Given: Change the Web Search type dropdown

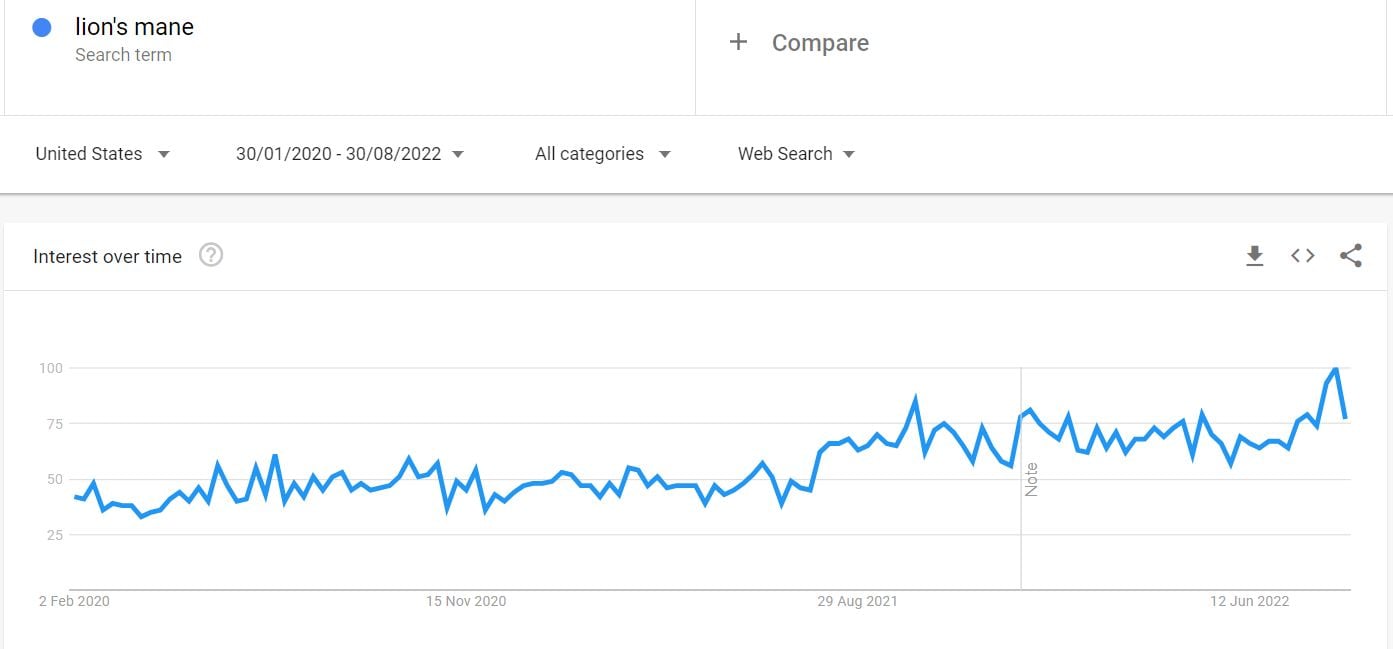Looking at the screenshot, I should pos(796,154).
